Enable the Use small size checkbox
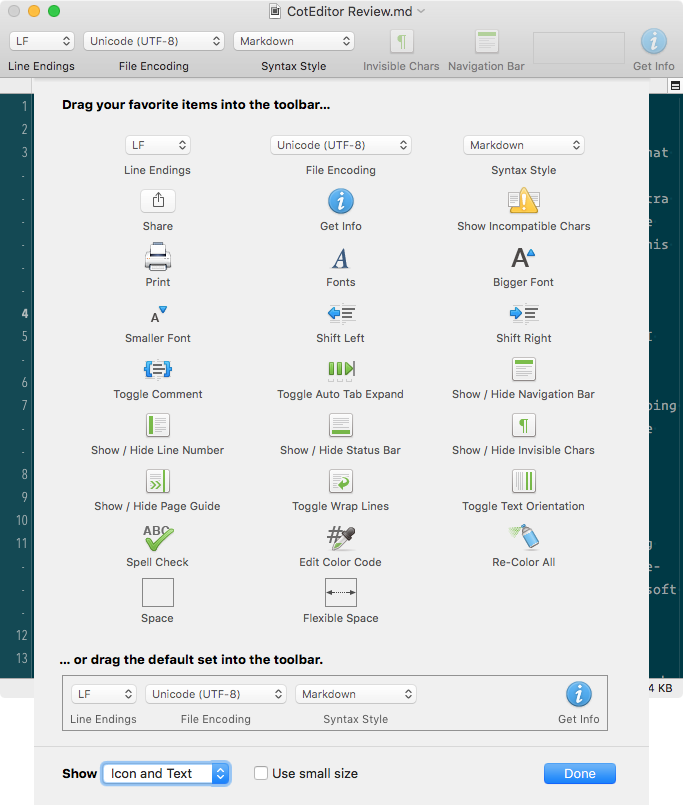This screenshot has height=805, width=683. 261,773
